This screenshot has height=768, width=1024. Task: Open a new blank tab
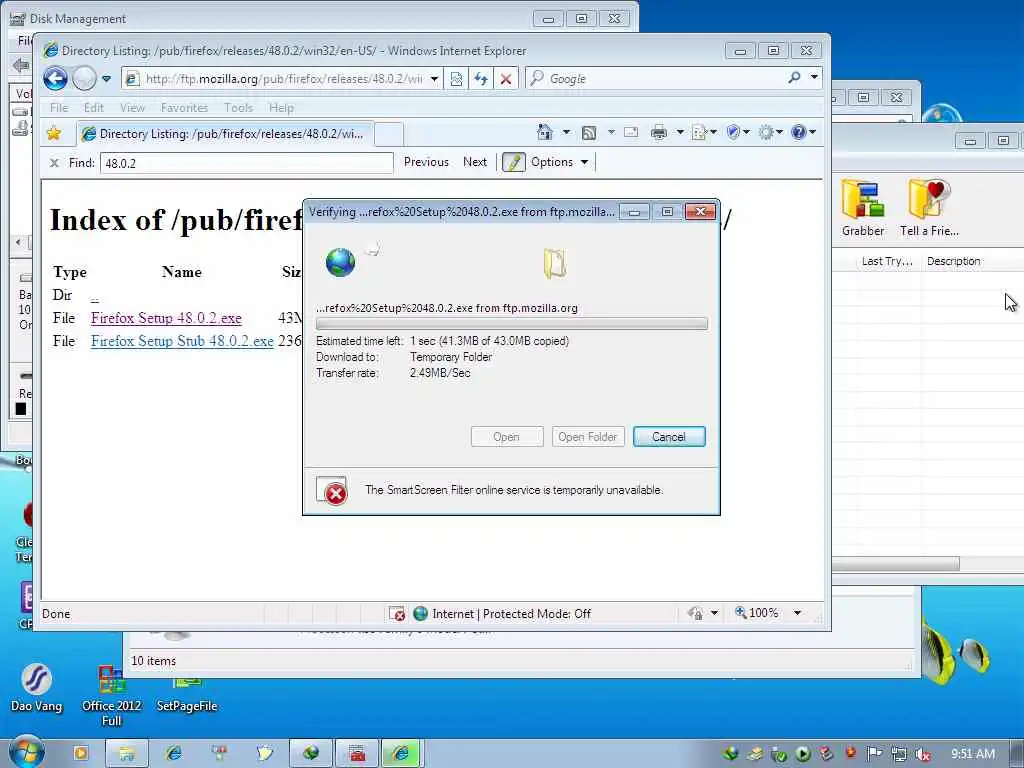[389, 135]
